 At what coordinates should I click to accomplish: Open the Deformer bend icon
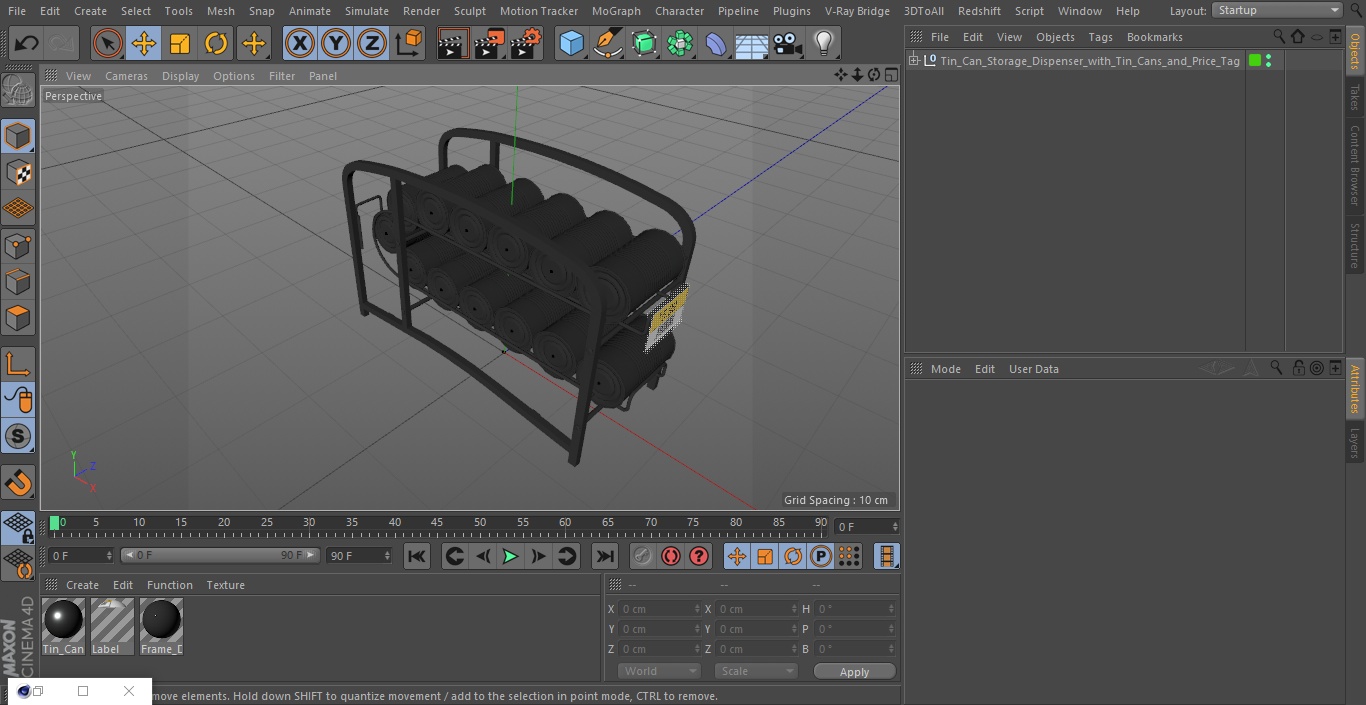click(x=716, y=43)
